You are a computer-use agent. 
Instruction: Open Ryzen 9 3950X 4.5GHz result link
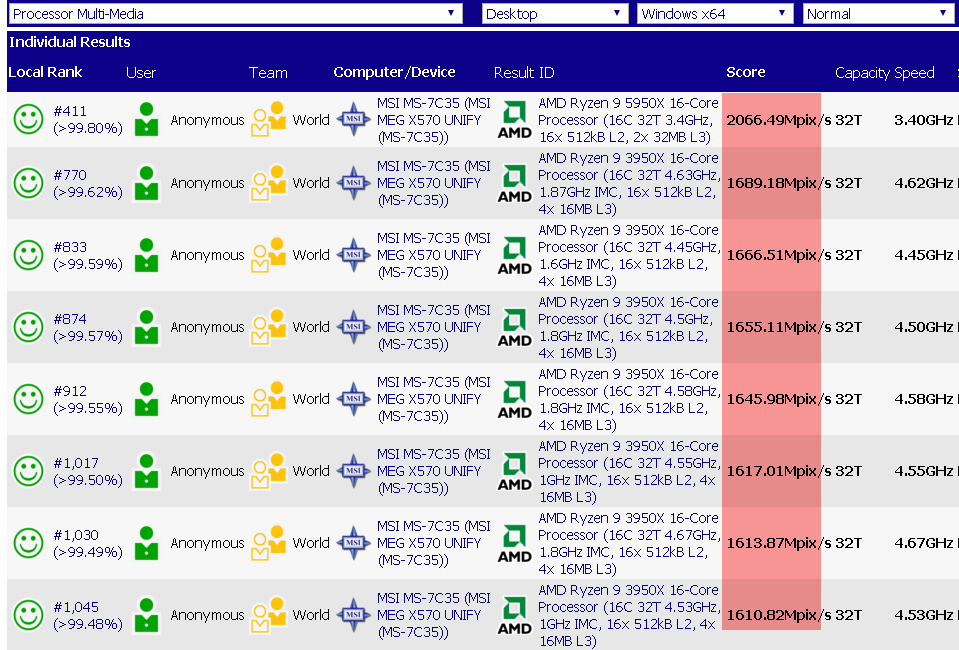coord(628,328)
